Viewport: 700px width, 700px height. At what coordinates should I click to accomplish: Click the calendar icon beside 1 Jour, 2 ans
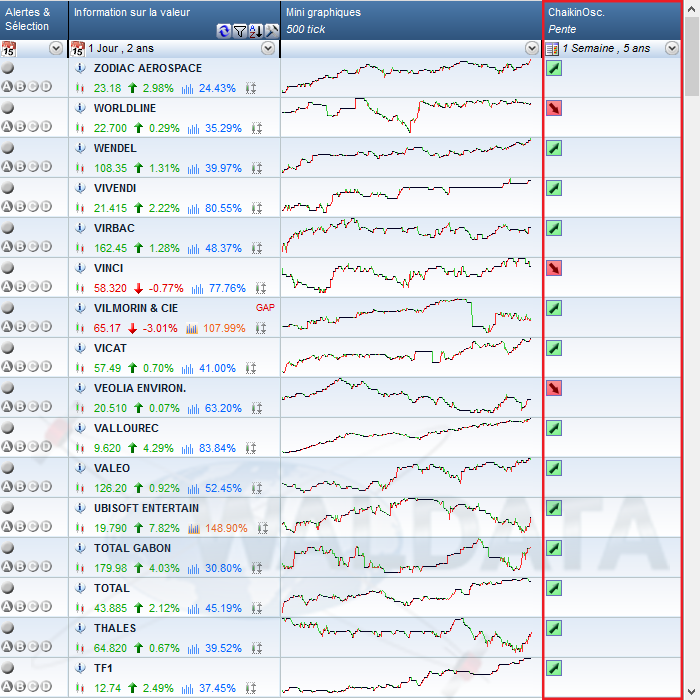78,48
